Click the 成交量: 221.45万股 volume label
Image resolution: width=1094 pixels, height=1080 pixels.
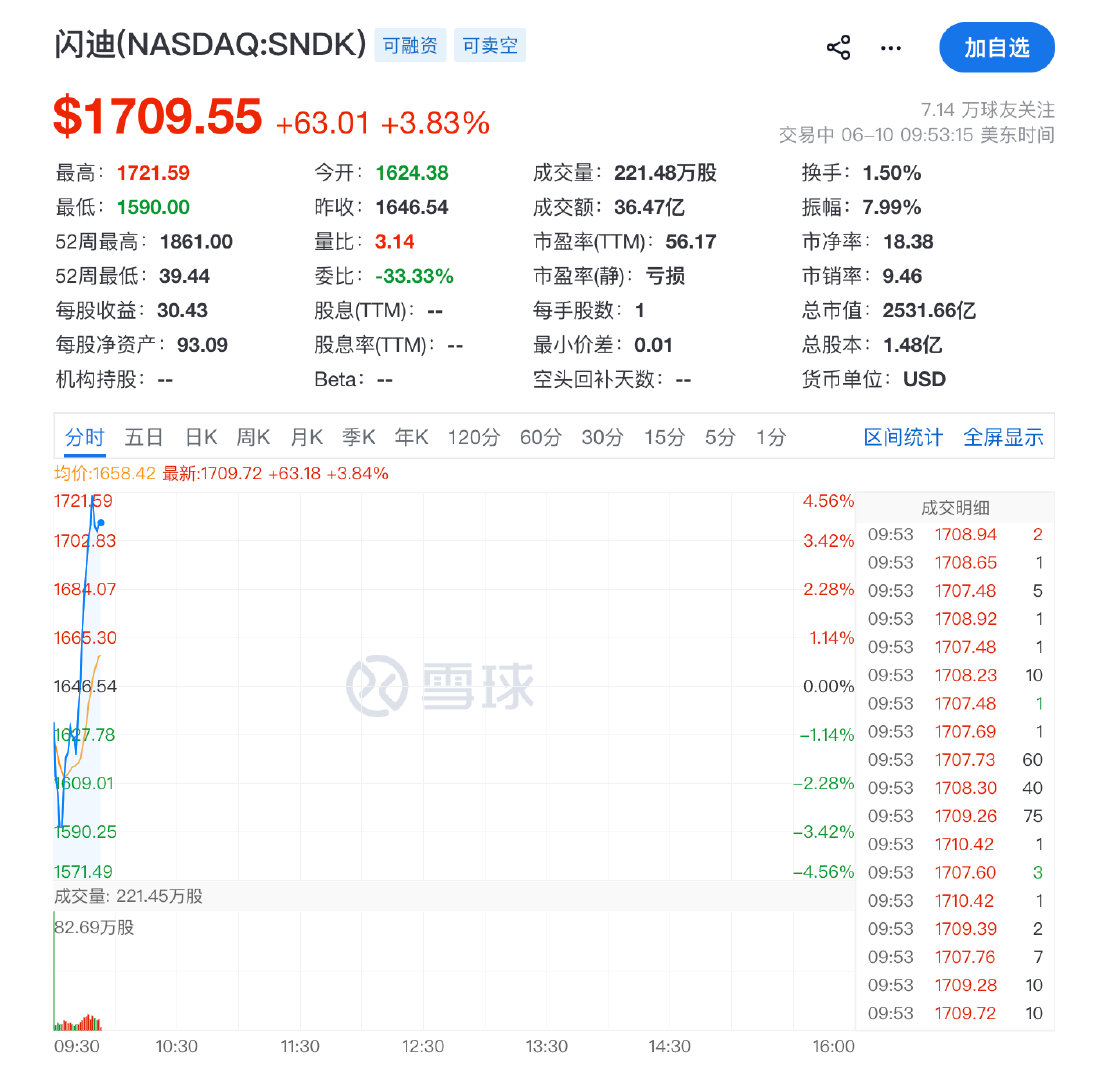[128, 896]
